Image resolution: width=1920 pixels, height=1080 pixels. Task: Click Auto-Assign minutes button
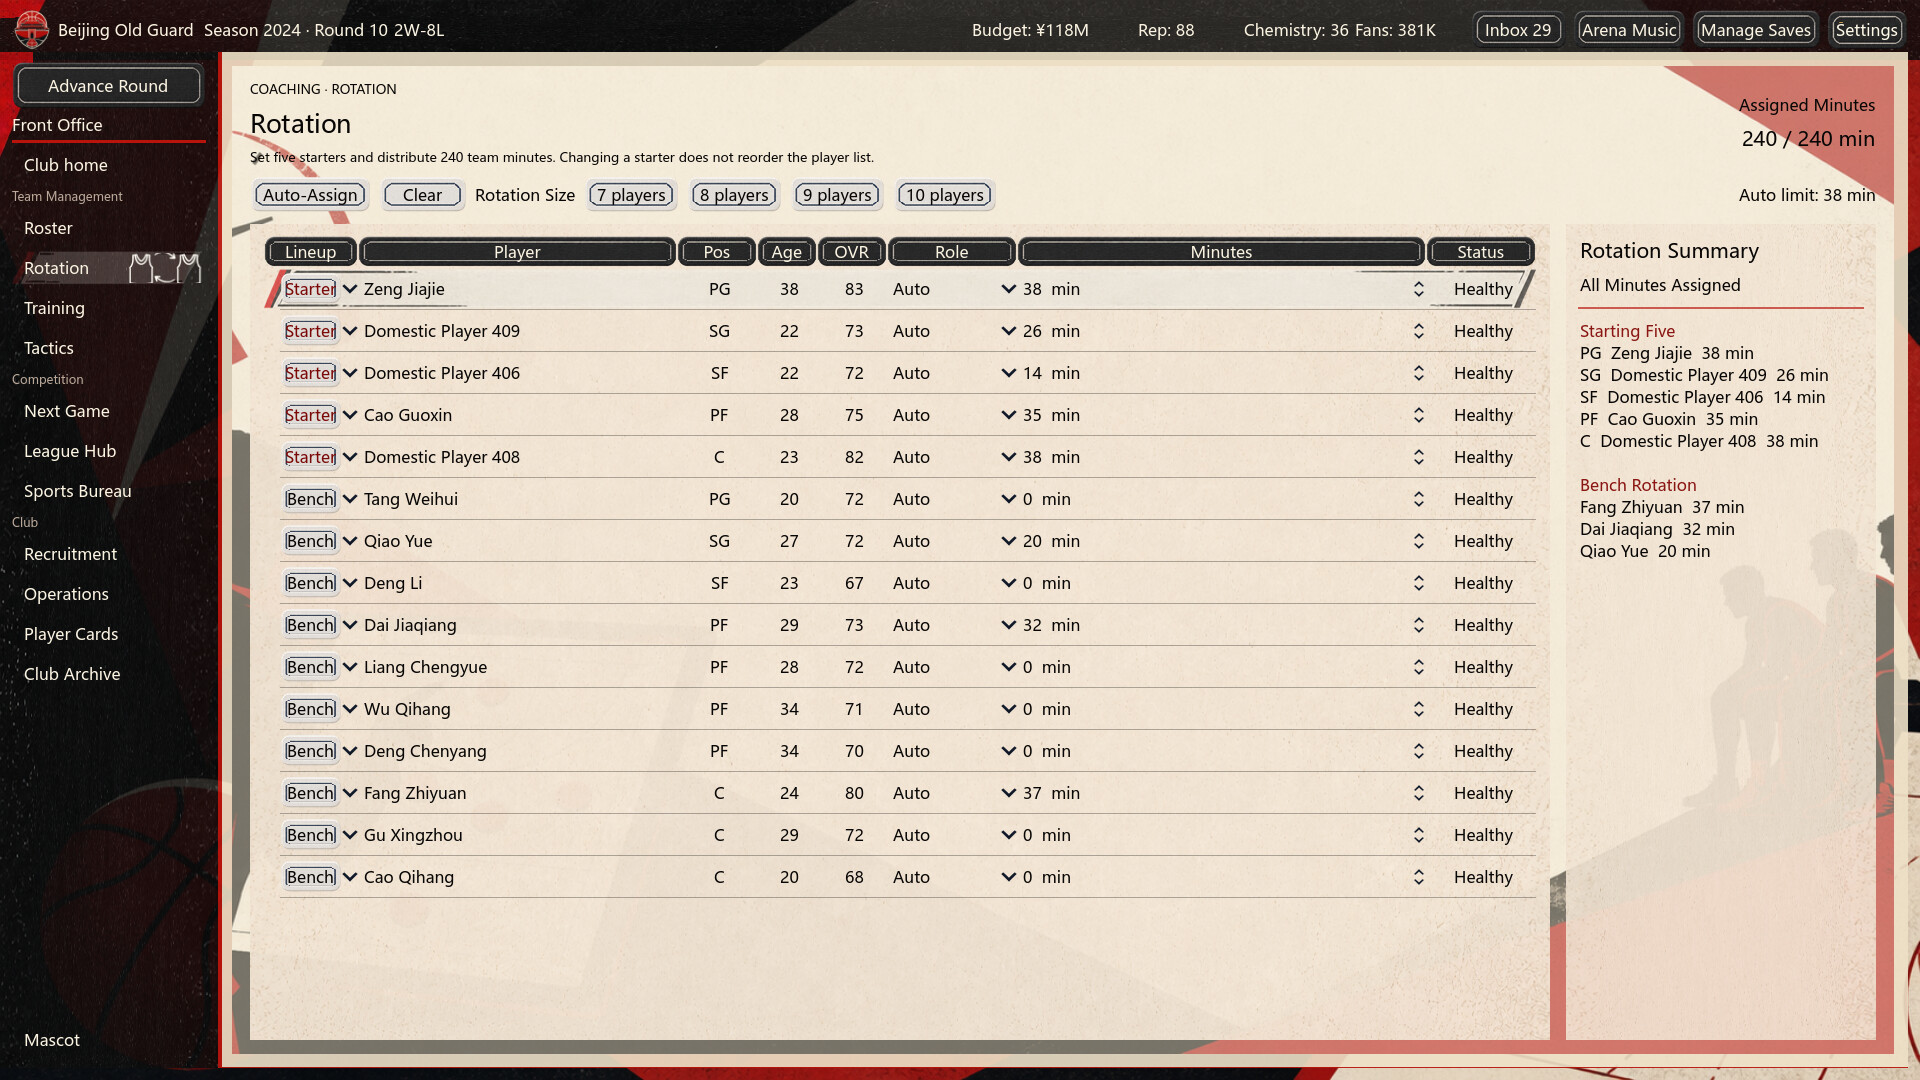310,195
